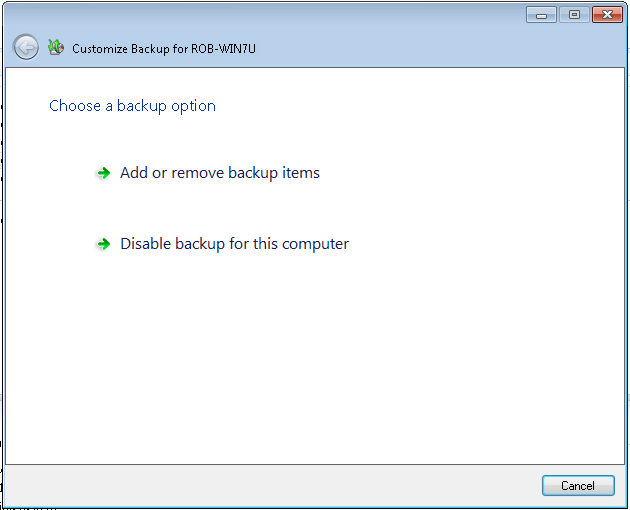Click green arrow beside Add or remove

click(103, 173)
